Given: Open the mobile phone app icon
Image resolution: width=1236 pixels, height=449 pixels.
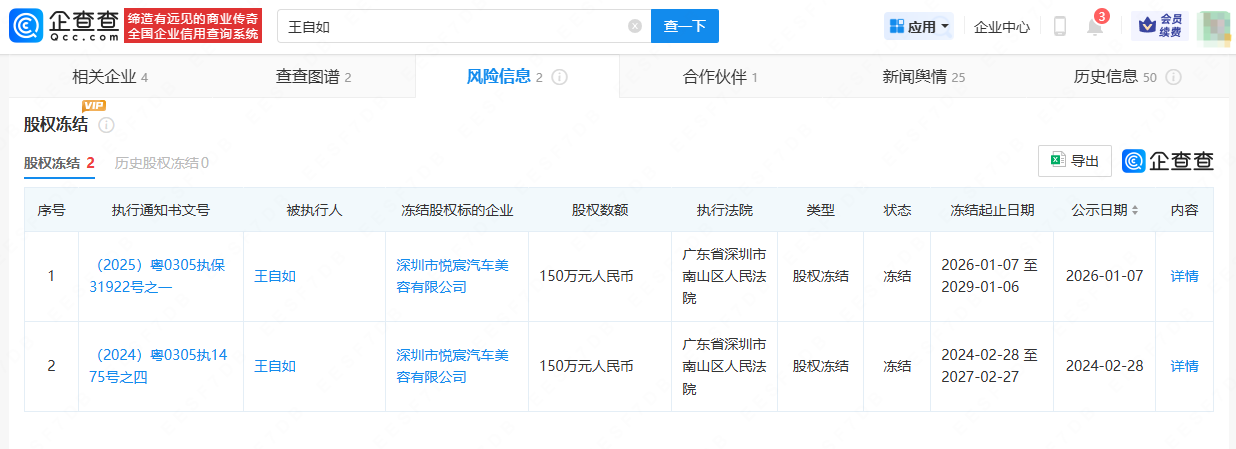Looking at the screenshot, I should (x=1060, y=27).
